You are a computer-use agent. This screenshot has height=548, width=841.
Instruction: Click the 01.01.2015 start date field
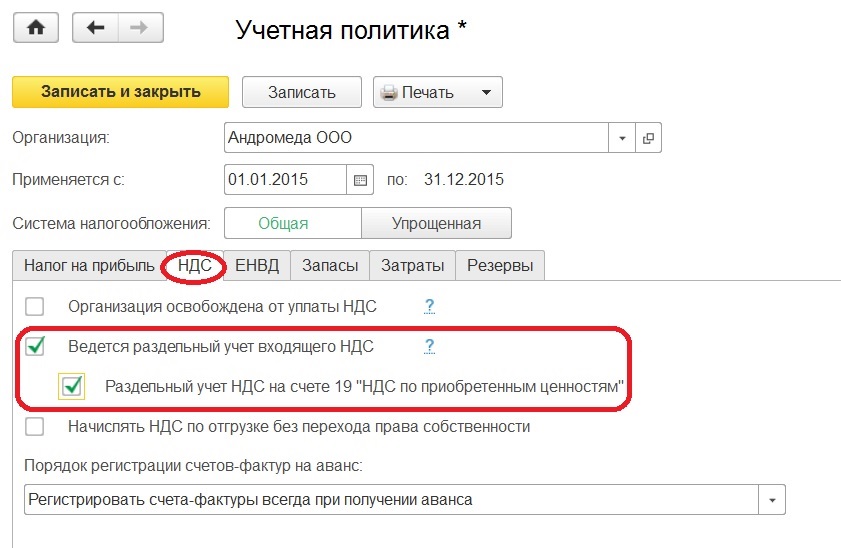pyautogui.click(x=285, y=180)
